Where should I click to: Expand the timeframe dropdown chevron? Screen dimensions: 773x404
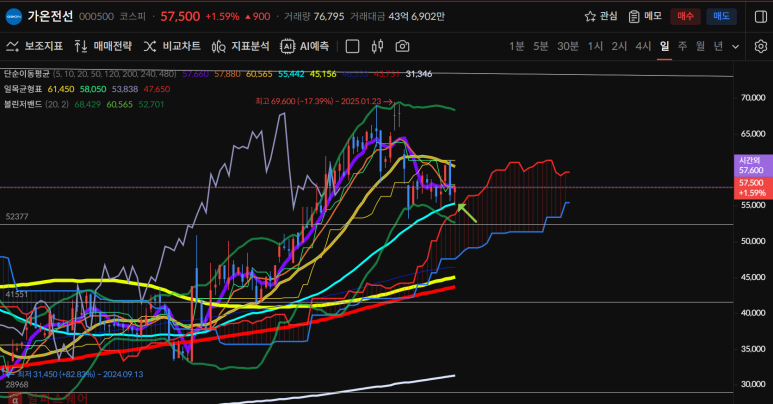[736, 47]
